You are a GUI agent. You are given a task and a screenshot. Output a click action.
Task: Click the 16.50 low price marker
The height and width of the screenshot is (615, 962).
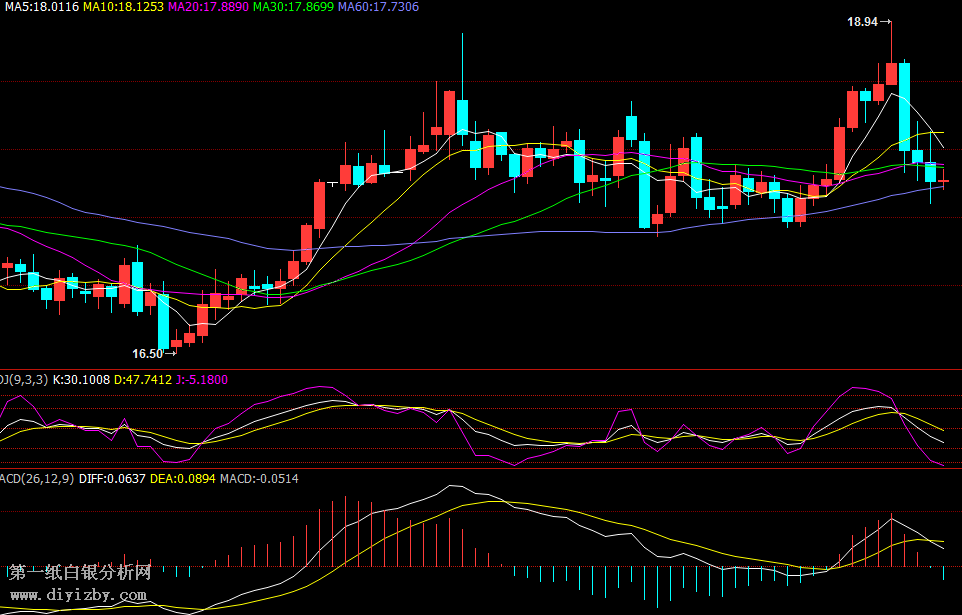pos(147,353)
